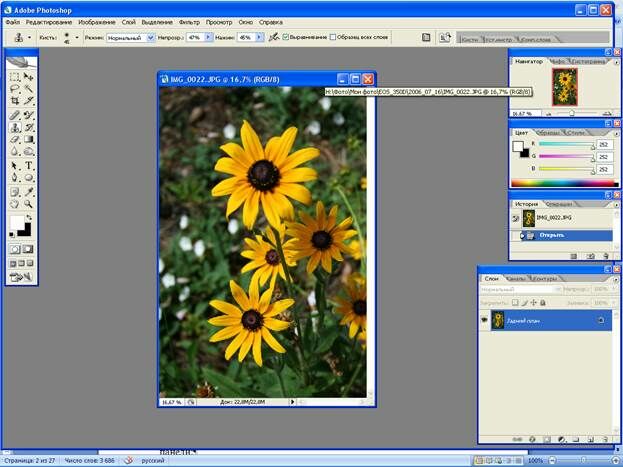Switch to the Каналы tab
This screenshot has height=467, width=623.
(x=514, y=278)
